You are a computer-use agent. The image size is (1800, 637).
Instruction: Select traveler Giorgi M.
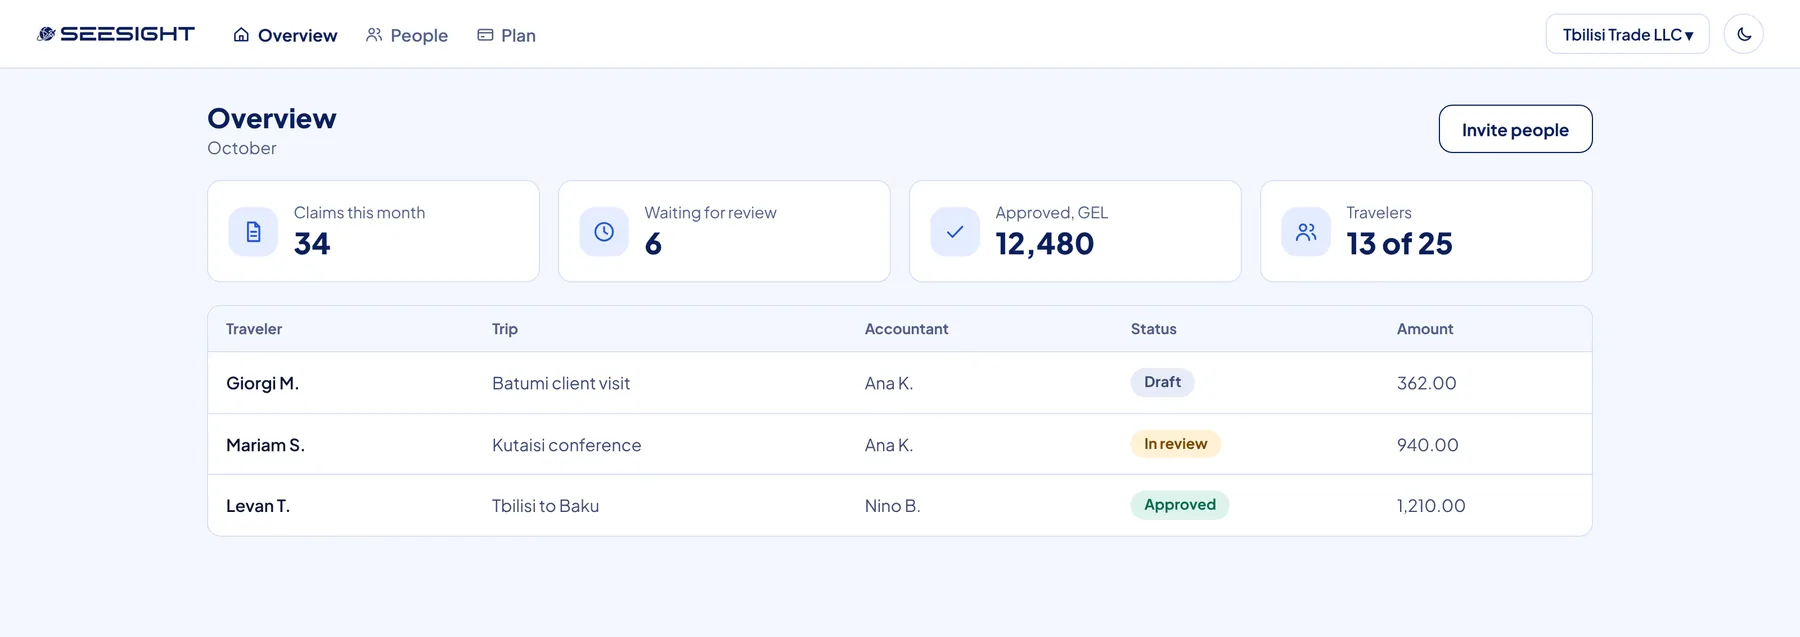point(262,383)
